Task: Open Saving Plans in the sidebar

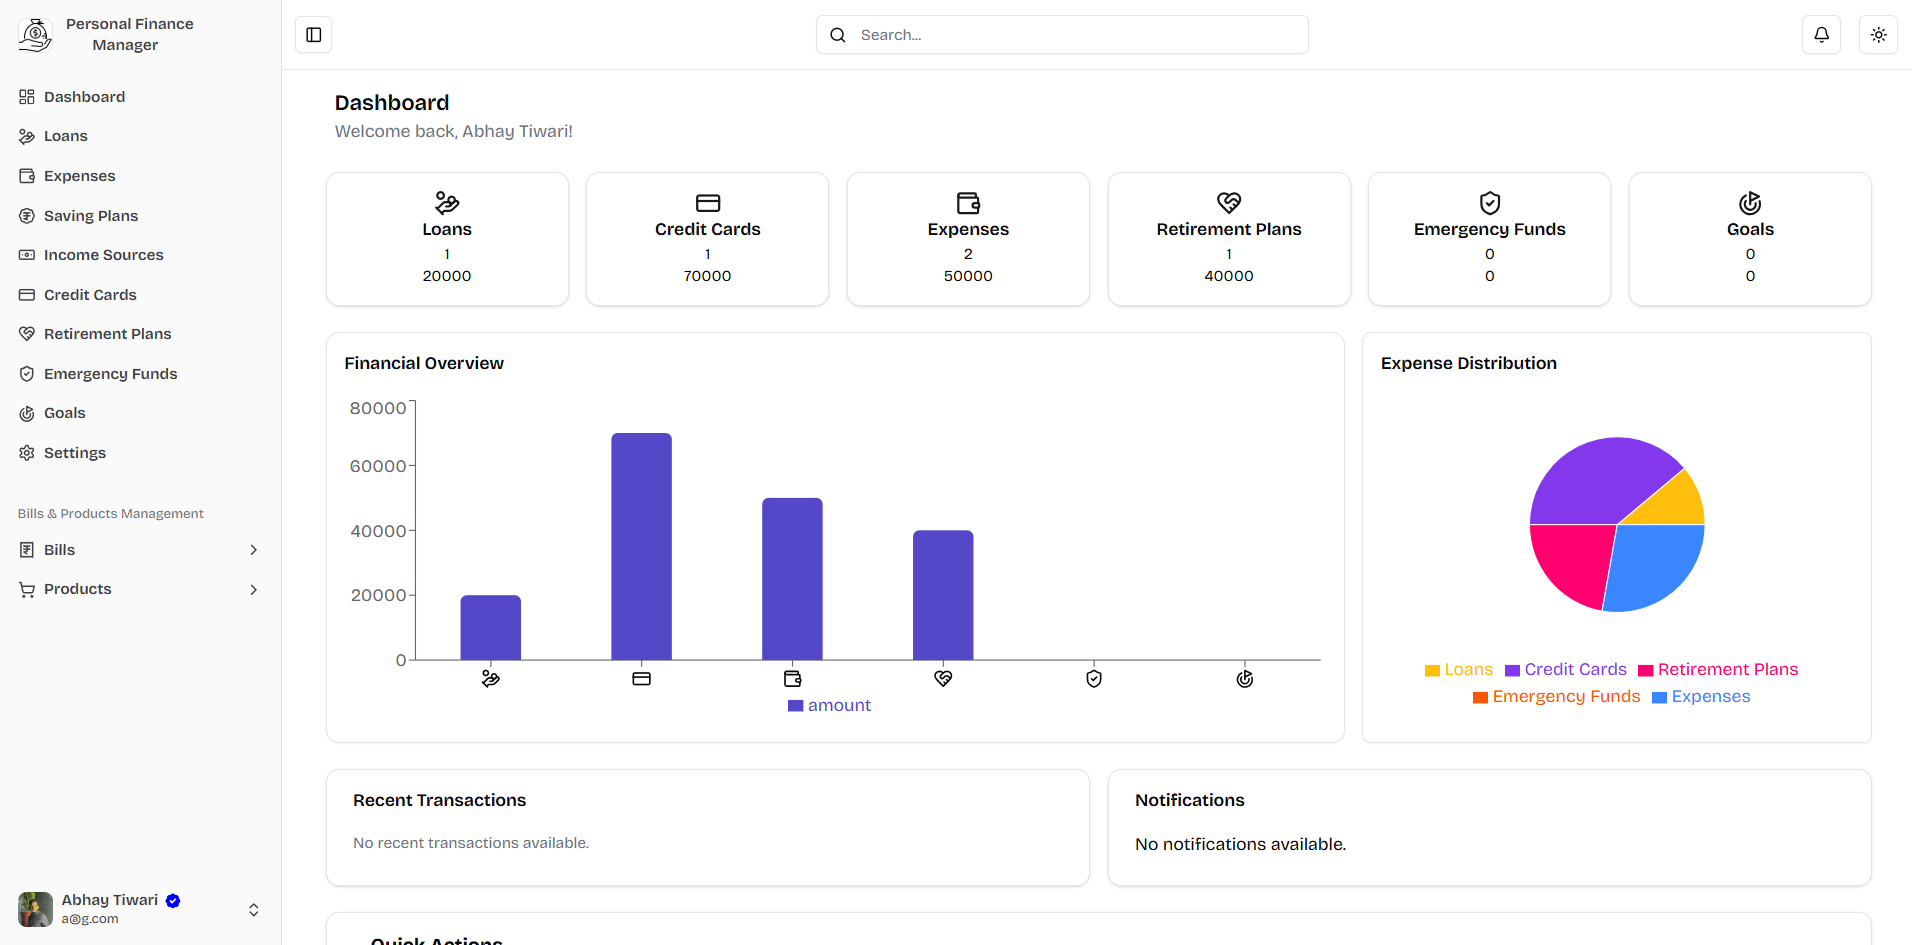Action: [90, 216]
